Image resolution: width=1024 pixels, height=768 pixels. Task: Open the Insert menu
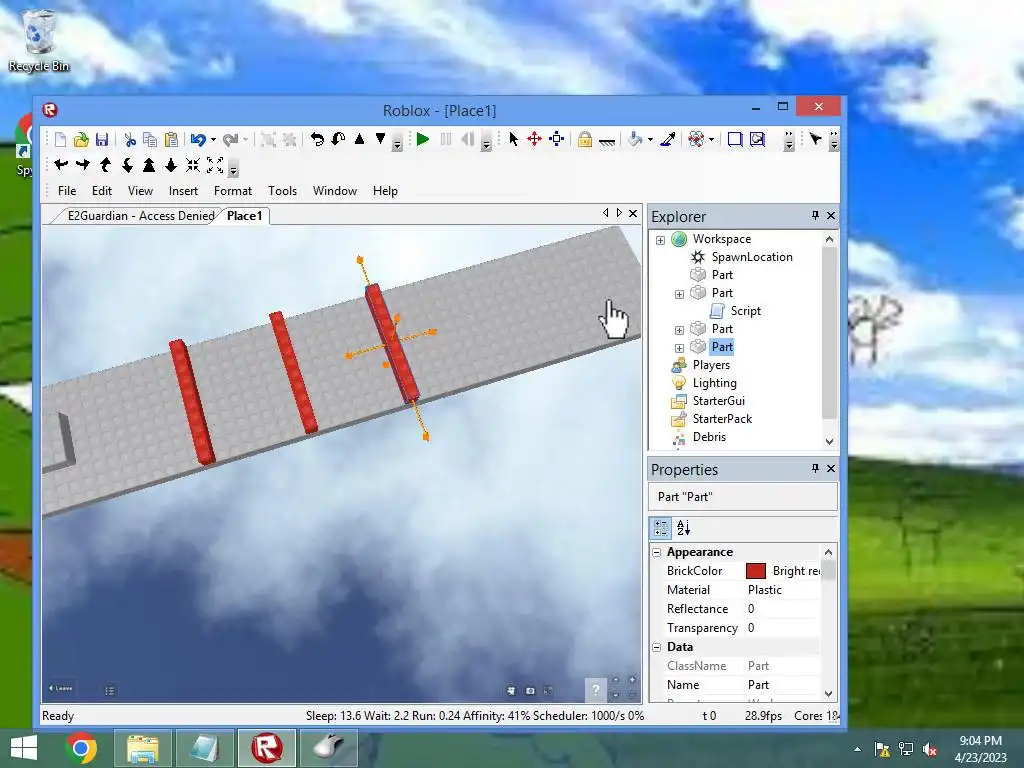point(183,191)
